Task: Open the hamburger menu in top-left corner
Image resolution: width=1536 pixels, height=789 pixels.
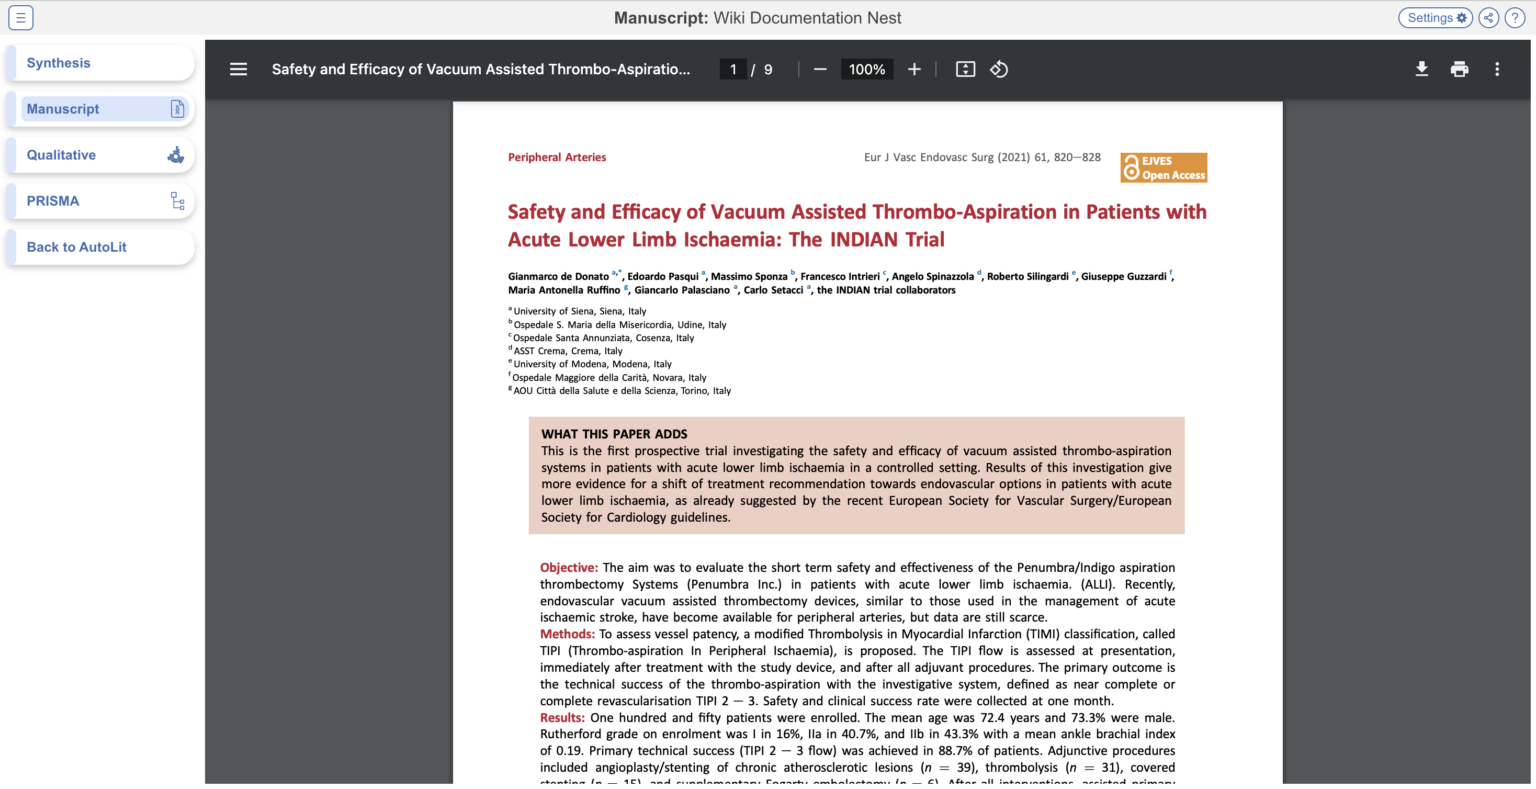Action: (x=20, y=18)
